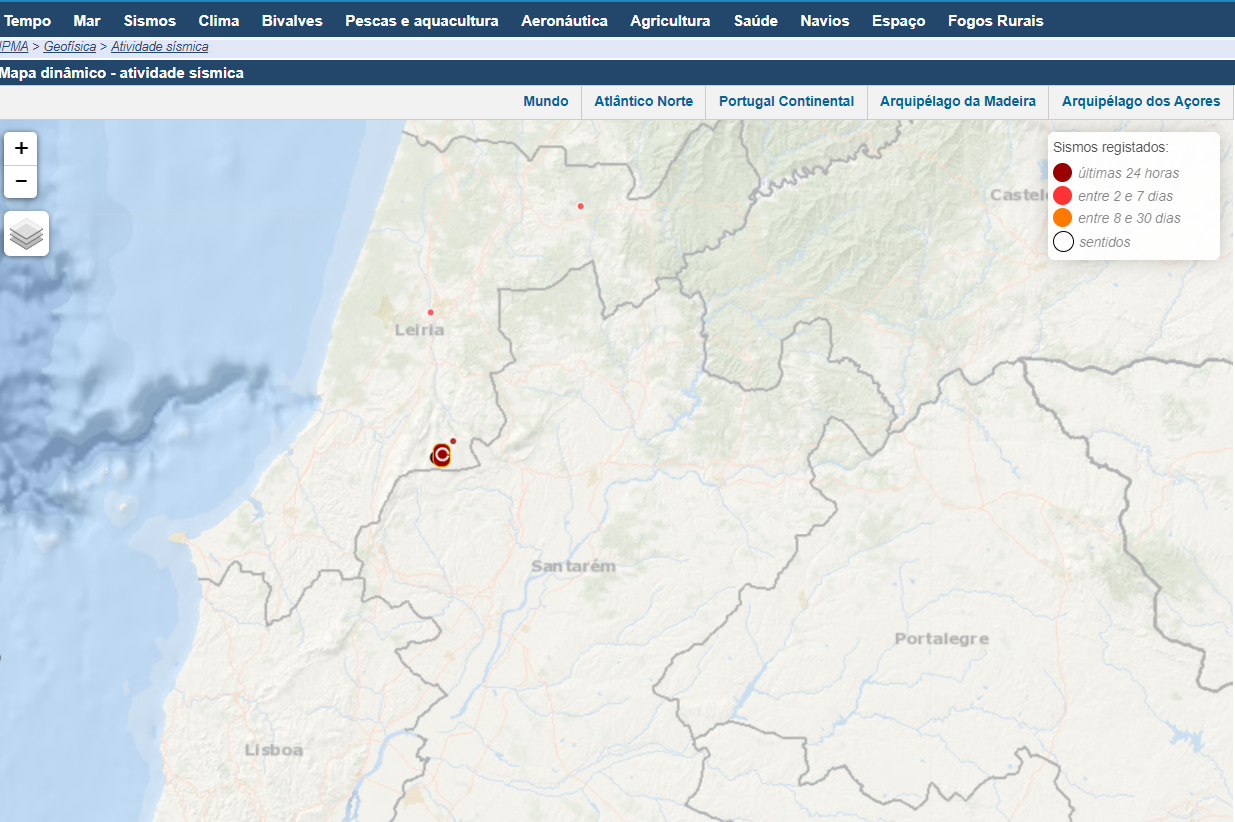Zoom out of the seismic map
This screenshot has height=822, width=1235.
pyautogui.click(x=21, y=182)
